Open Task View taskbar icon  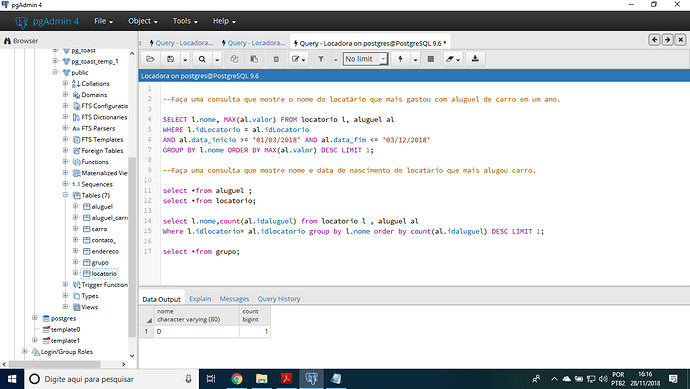pos(211,379)
